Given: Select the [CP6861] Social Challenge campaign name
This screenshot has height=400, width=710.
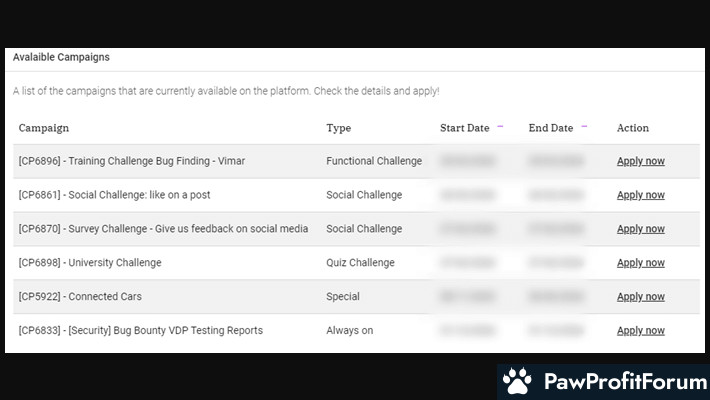Looking at the screenshot, I should [x=114, y=195].
